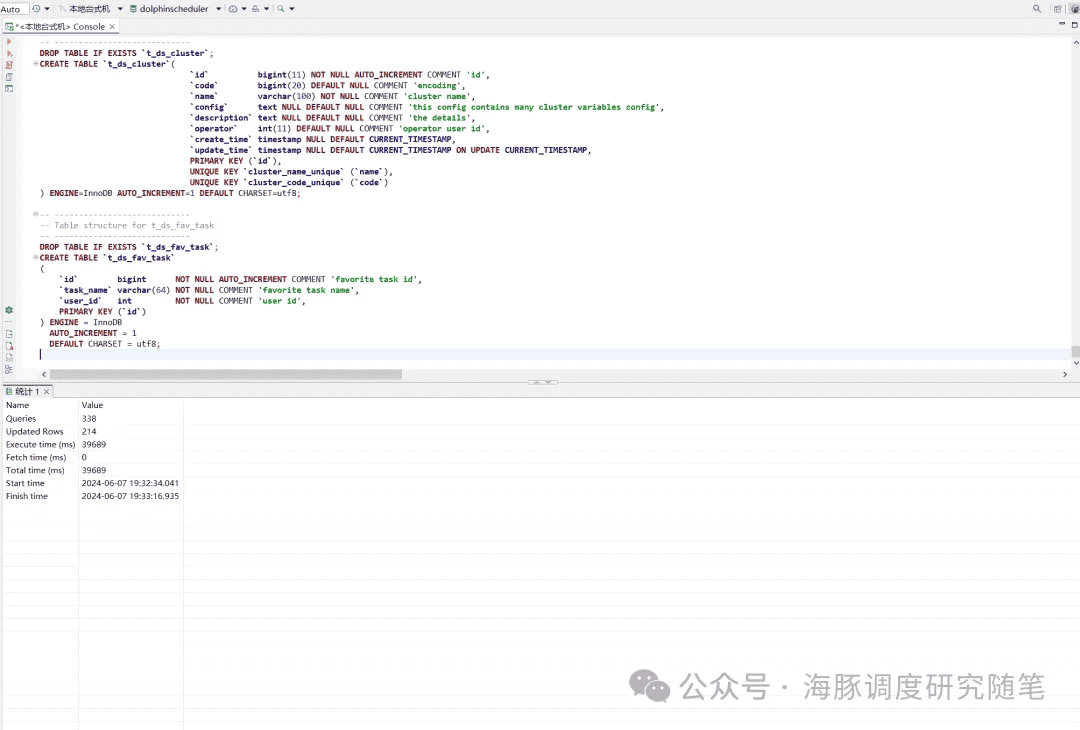Select the 统计 1 results tab
This screenshot has width=1080, height=730.
click(25, 391)
